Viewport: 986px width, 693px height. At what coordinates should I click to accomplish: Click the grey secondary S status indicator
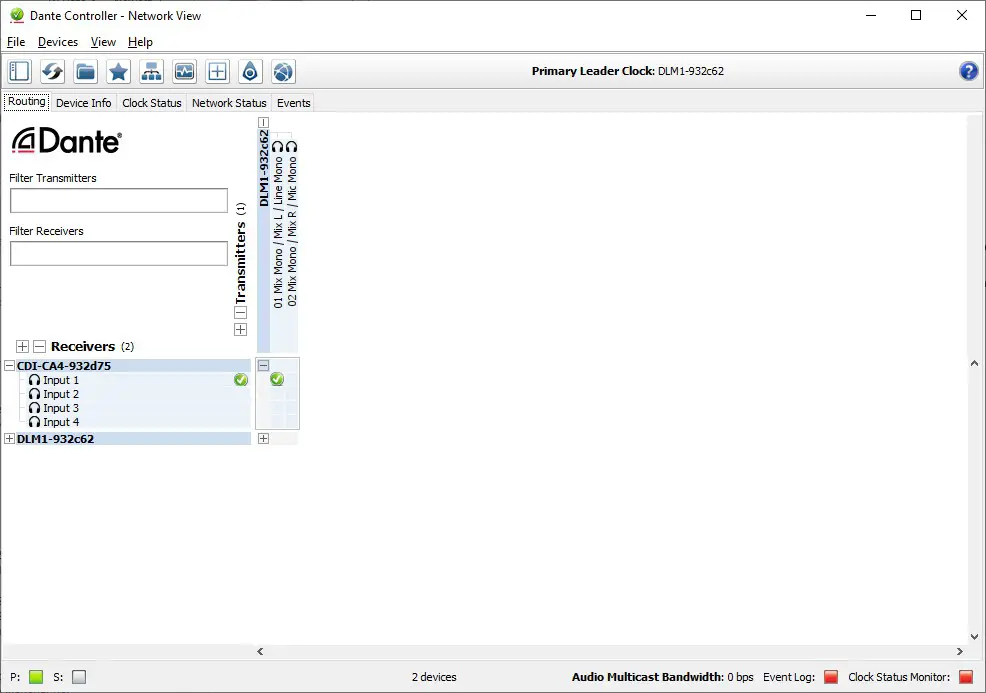(x=79, y=677)
